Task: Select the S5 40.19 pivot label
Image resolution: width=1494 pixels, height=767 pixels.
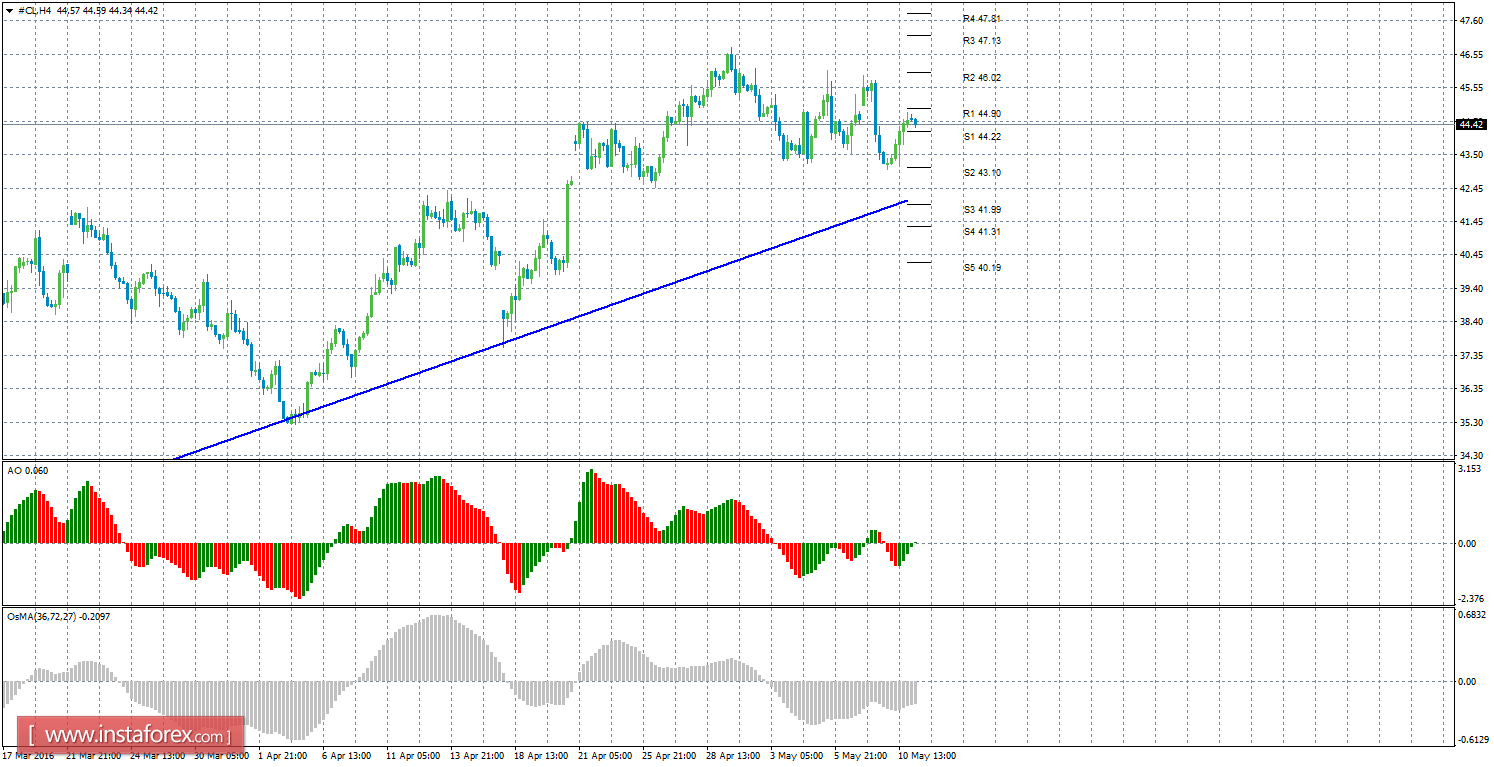Action: pyautogui.click(x=981, y=268)
